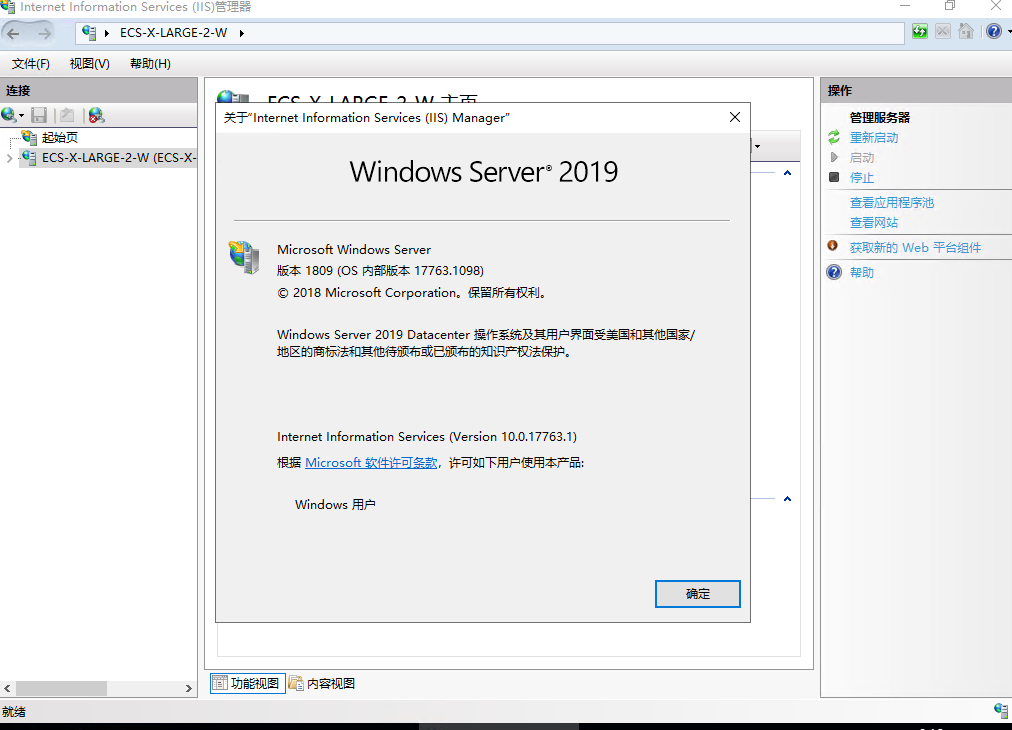
Task: Switch to 功能视图 tab
Action: click(x=247, y=683)
